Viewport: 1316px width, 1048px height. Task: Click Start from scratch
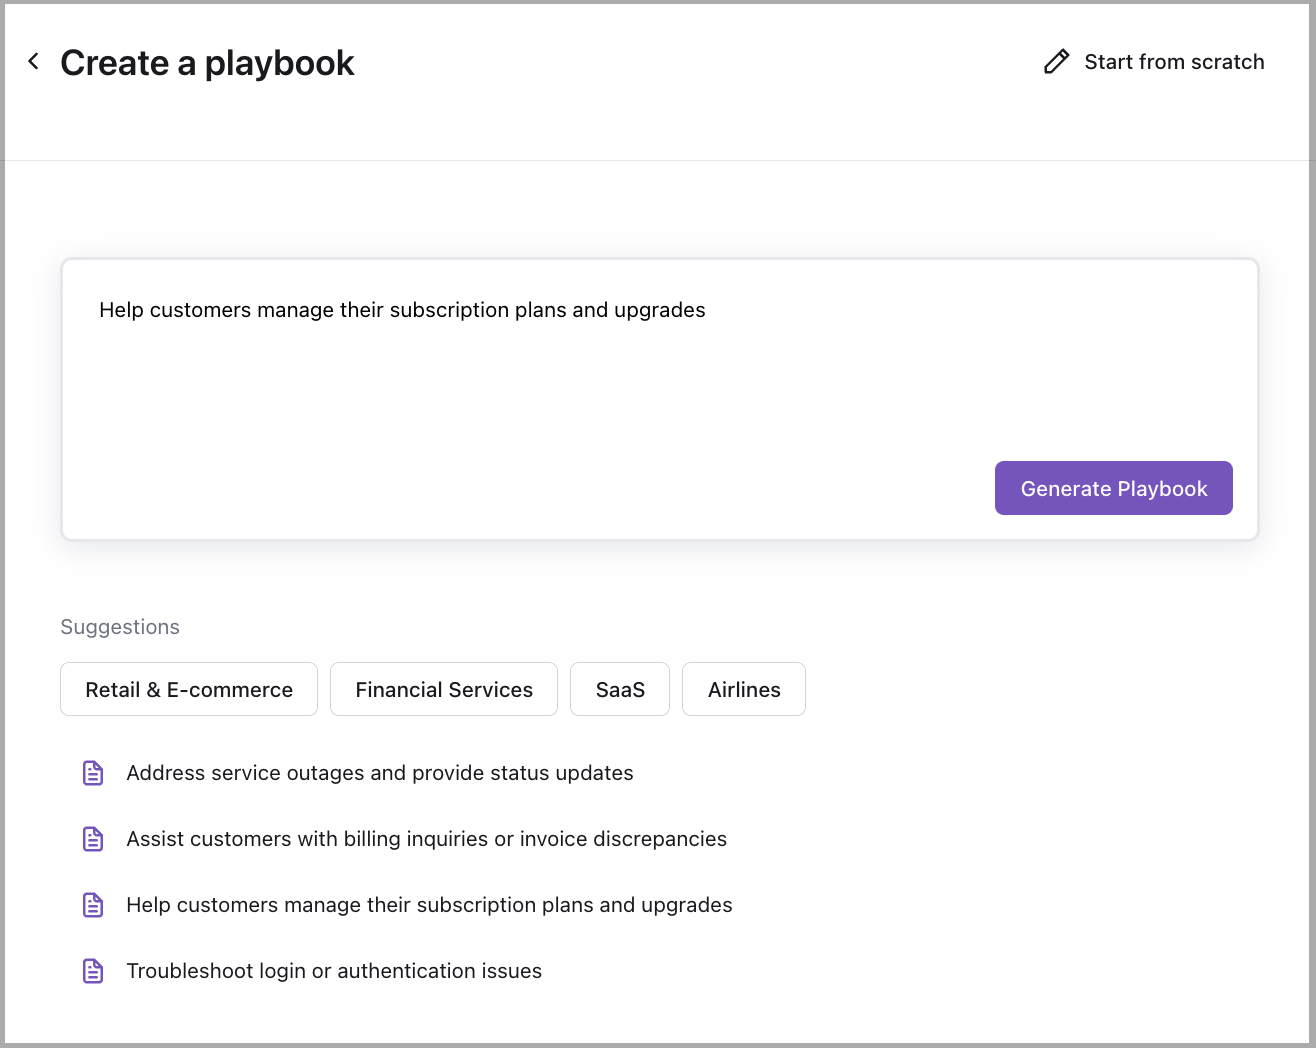click(x=1174, y=61)
